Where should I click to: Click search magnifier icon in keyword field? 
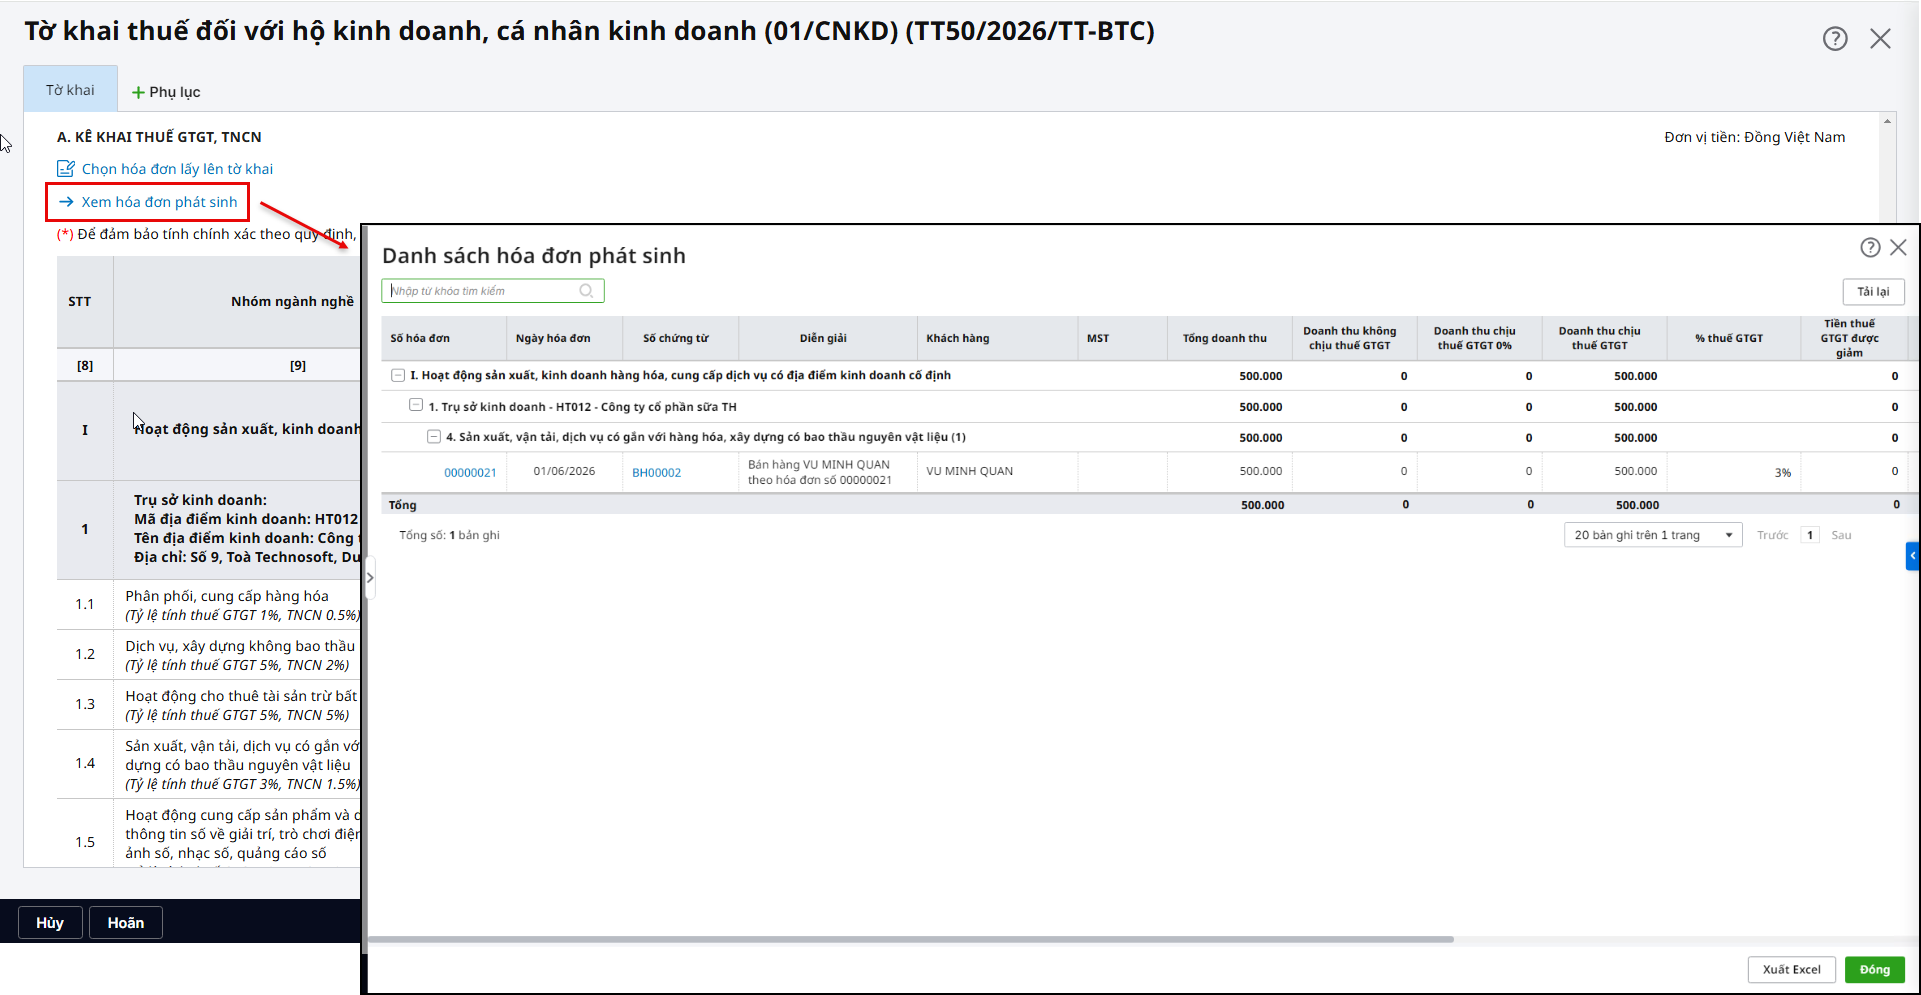587,291
